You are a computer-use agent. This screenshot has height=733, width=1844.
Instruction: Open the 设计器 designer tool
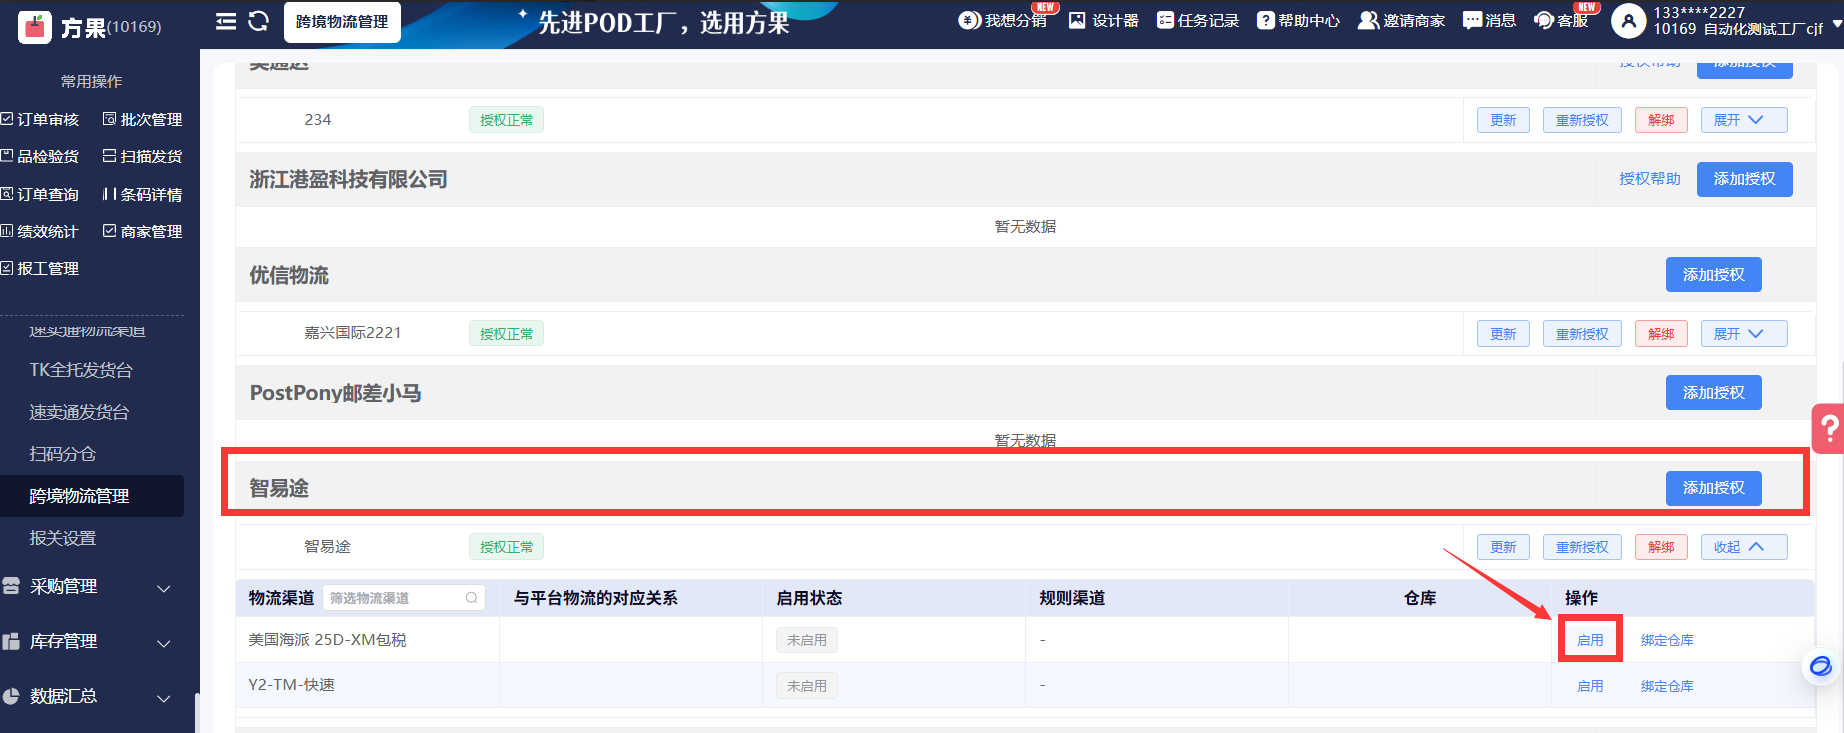coord(1104,20)
